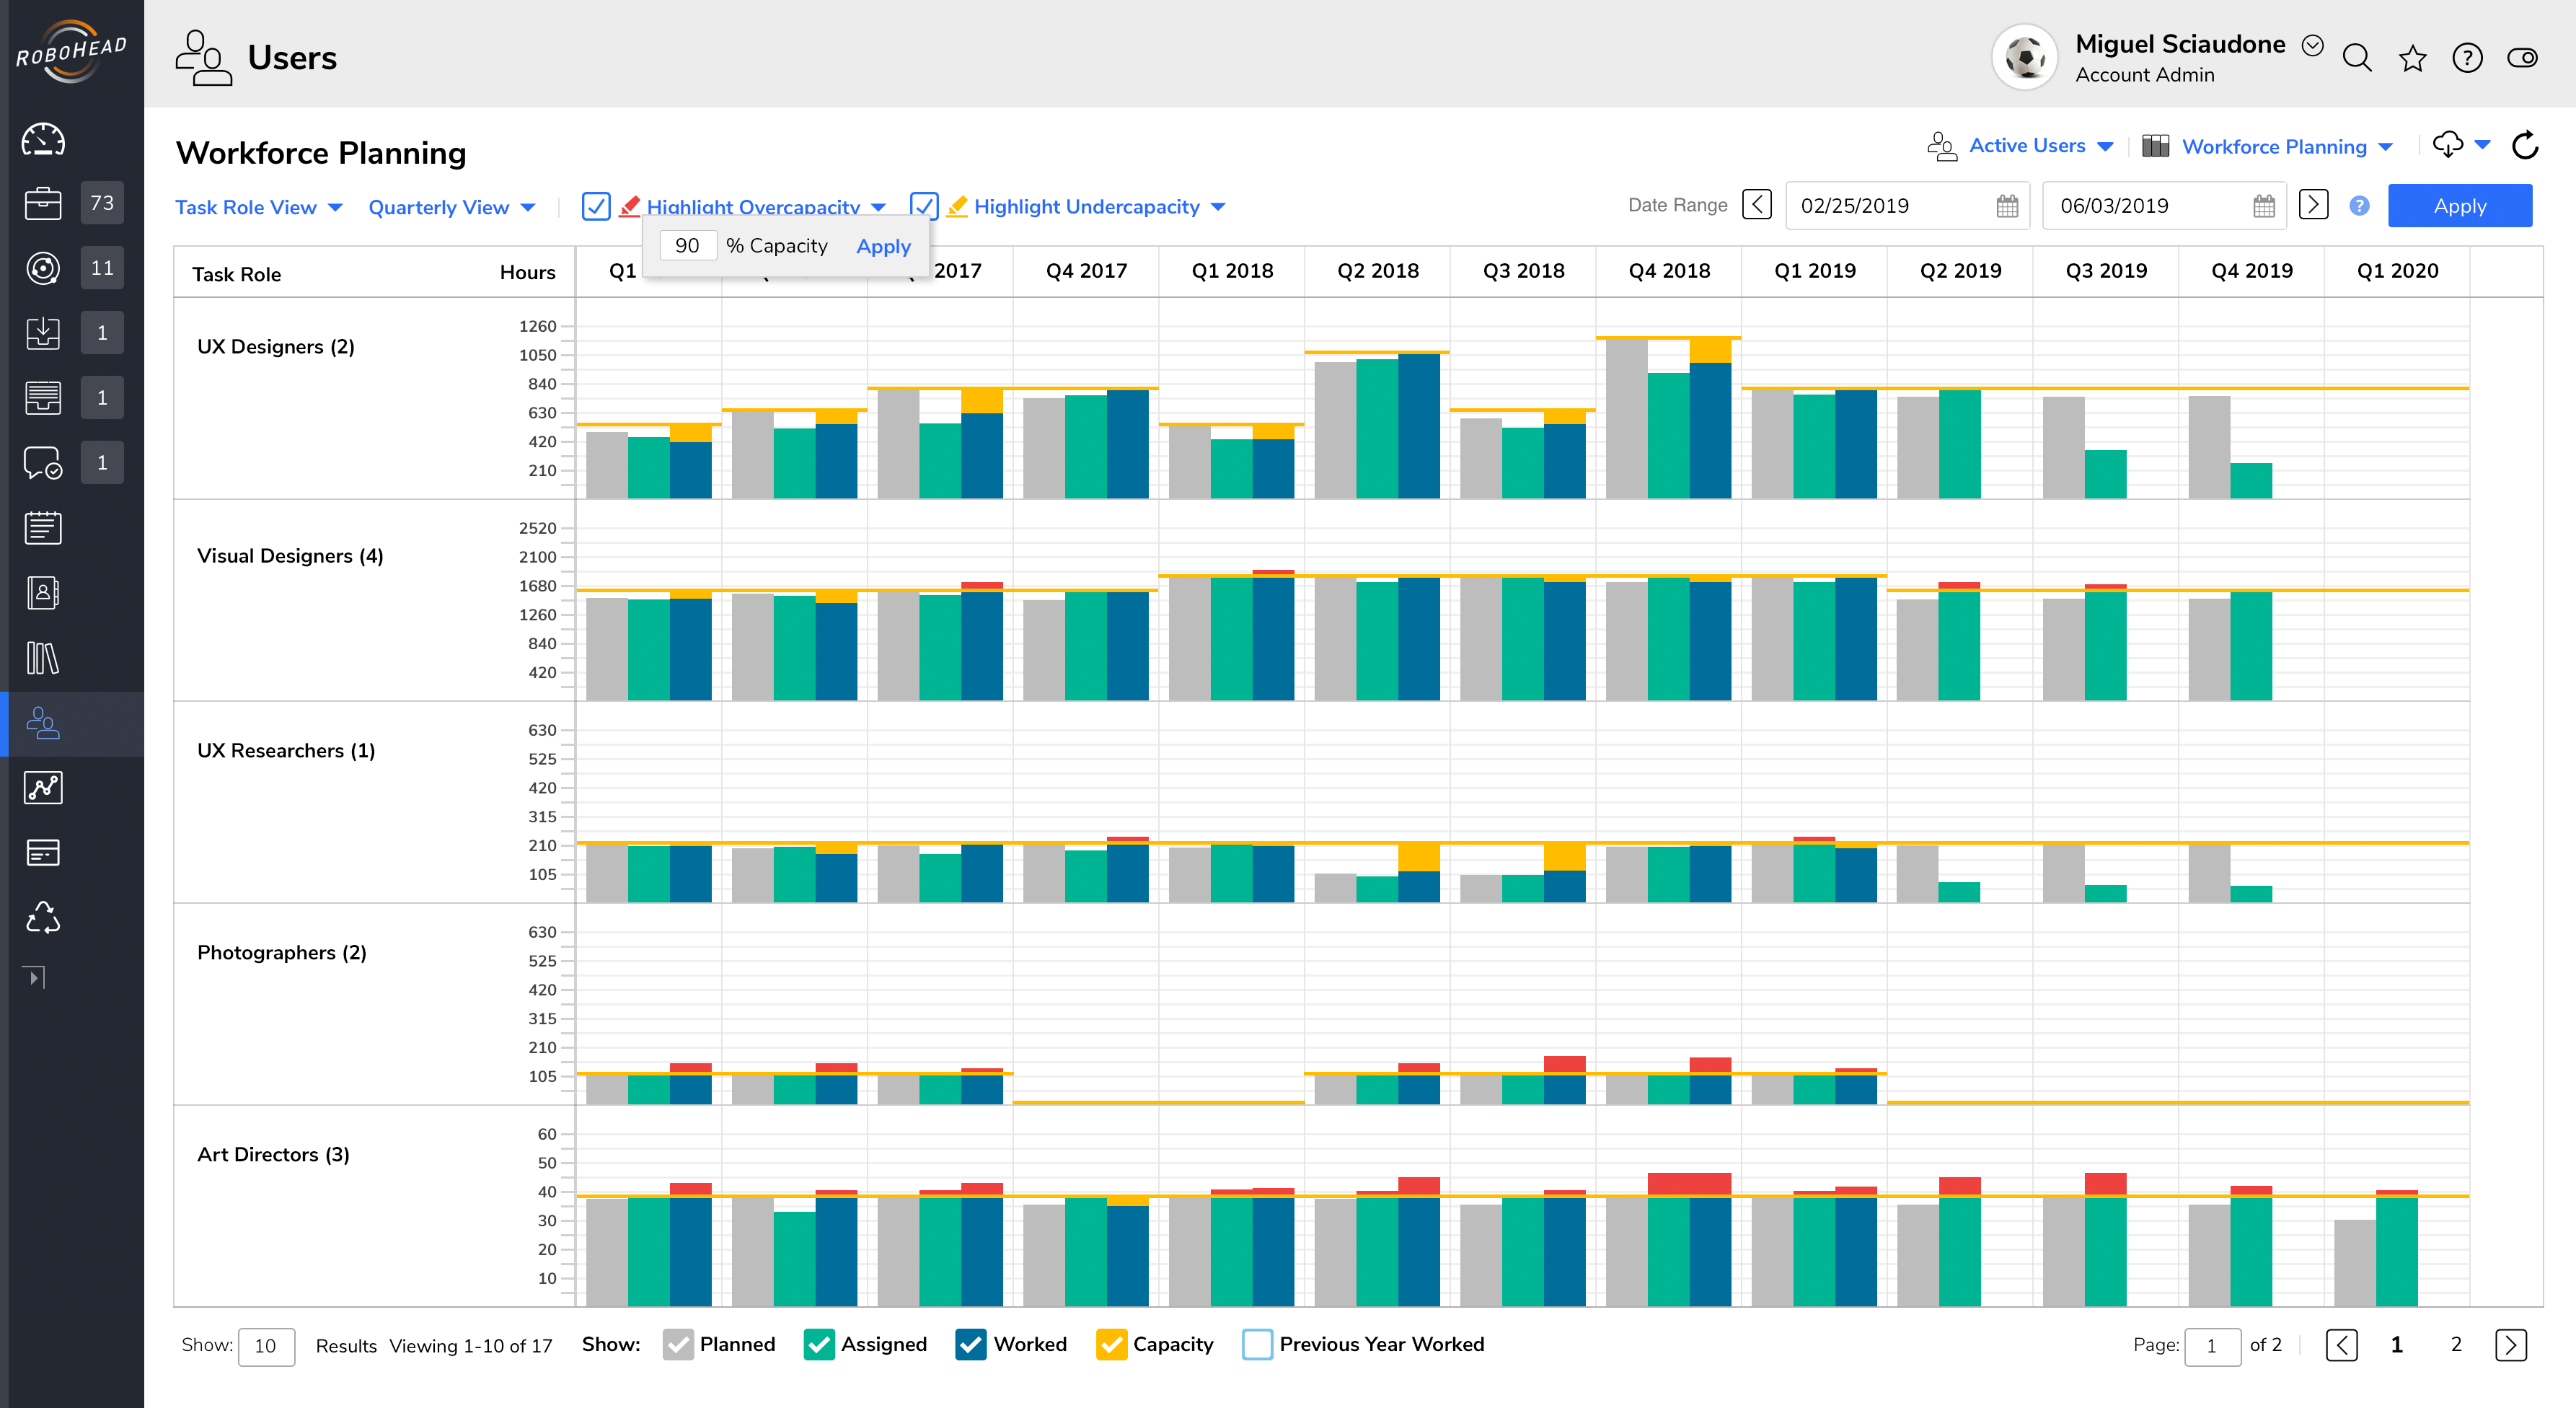Click the refresh icon near Workforce Planning
This screenshot has width=2576, height=1408.
2525,146
